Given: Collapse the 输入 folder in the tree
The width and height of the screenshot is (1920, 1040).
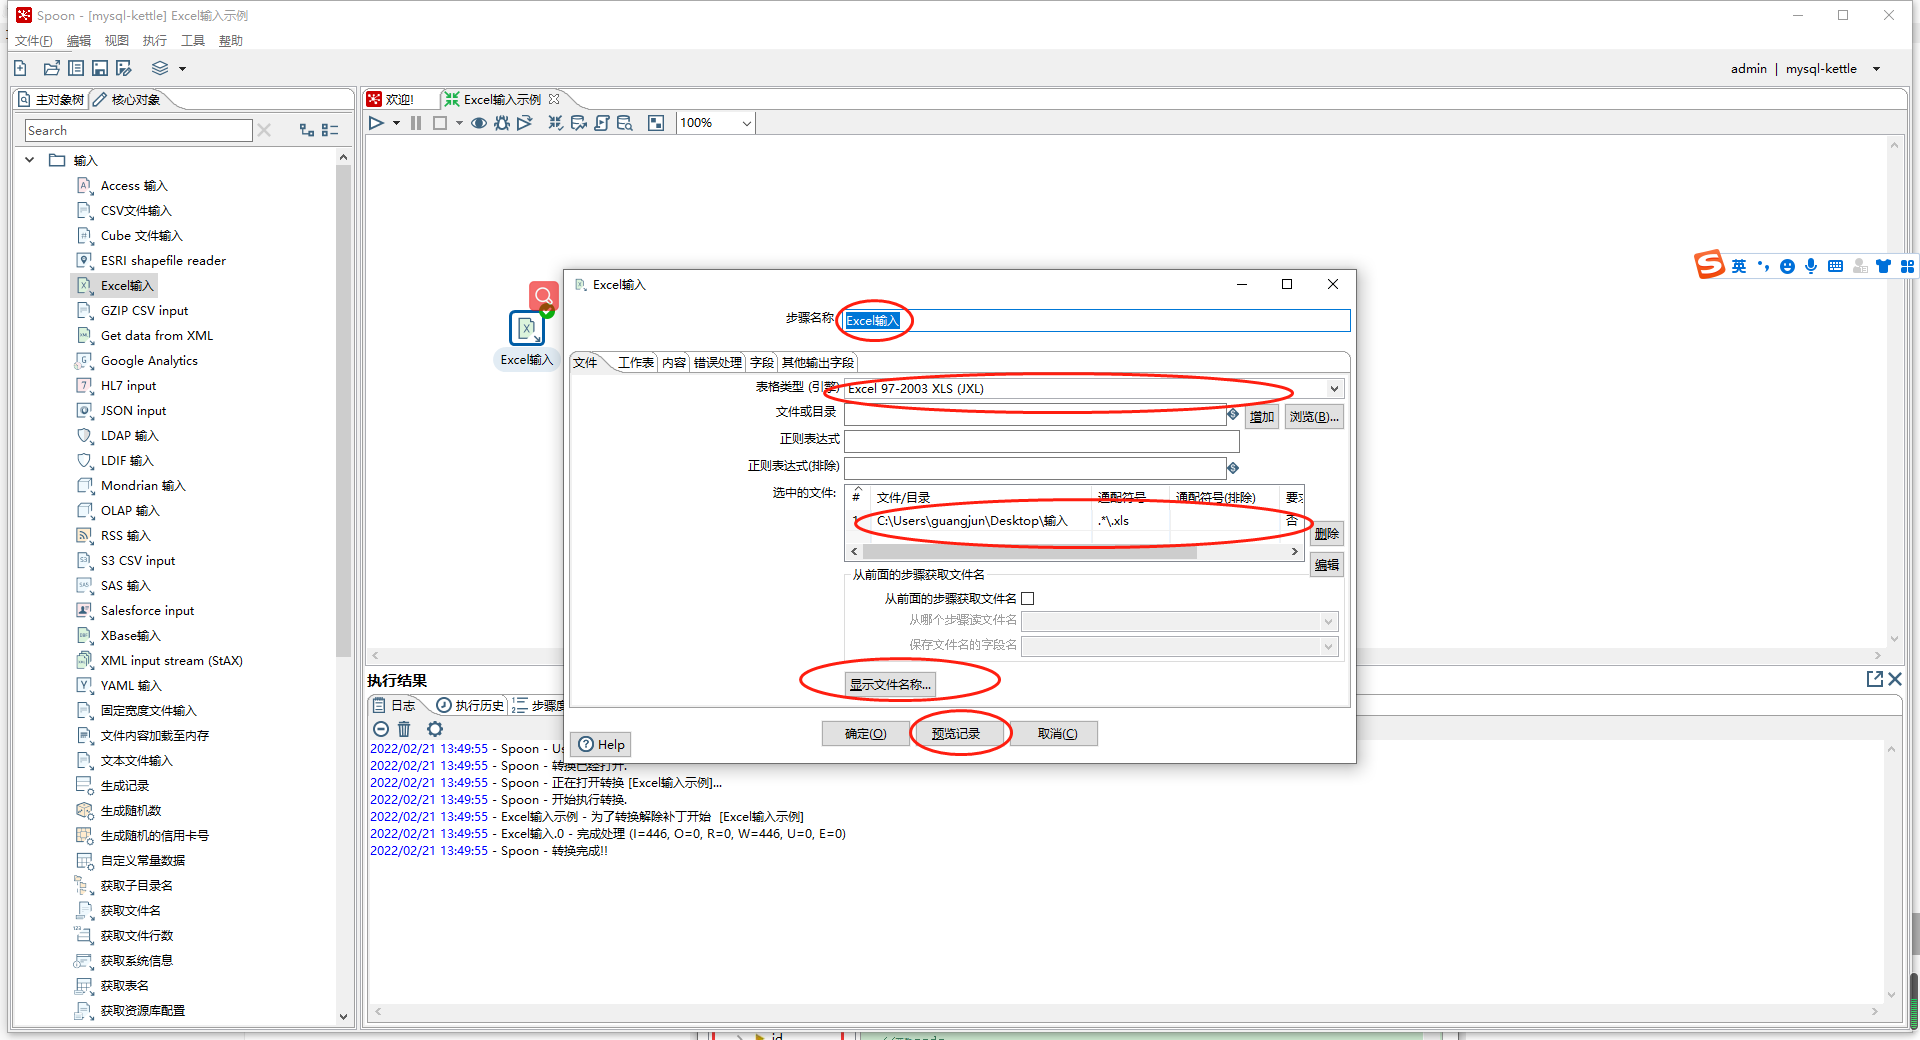Looking at the screenshot, I should tap(30, 160).
